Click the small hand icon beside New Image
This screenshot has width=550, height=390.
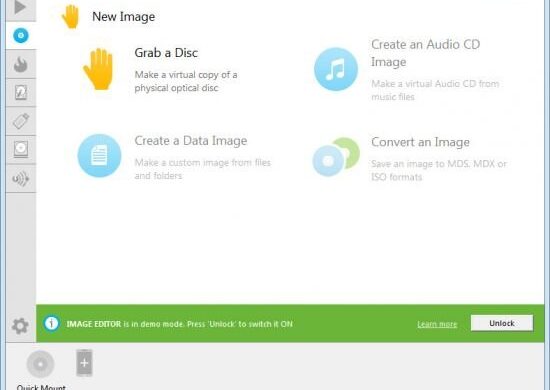[x=71, y=16]
